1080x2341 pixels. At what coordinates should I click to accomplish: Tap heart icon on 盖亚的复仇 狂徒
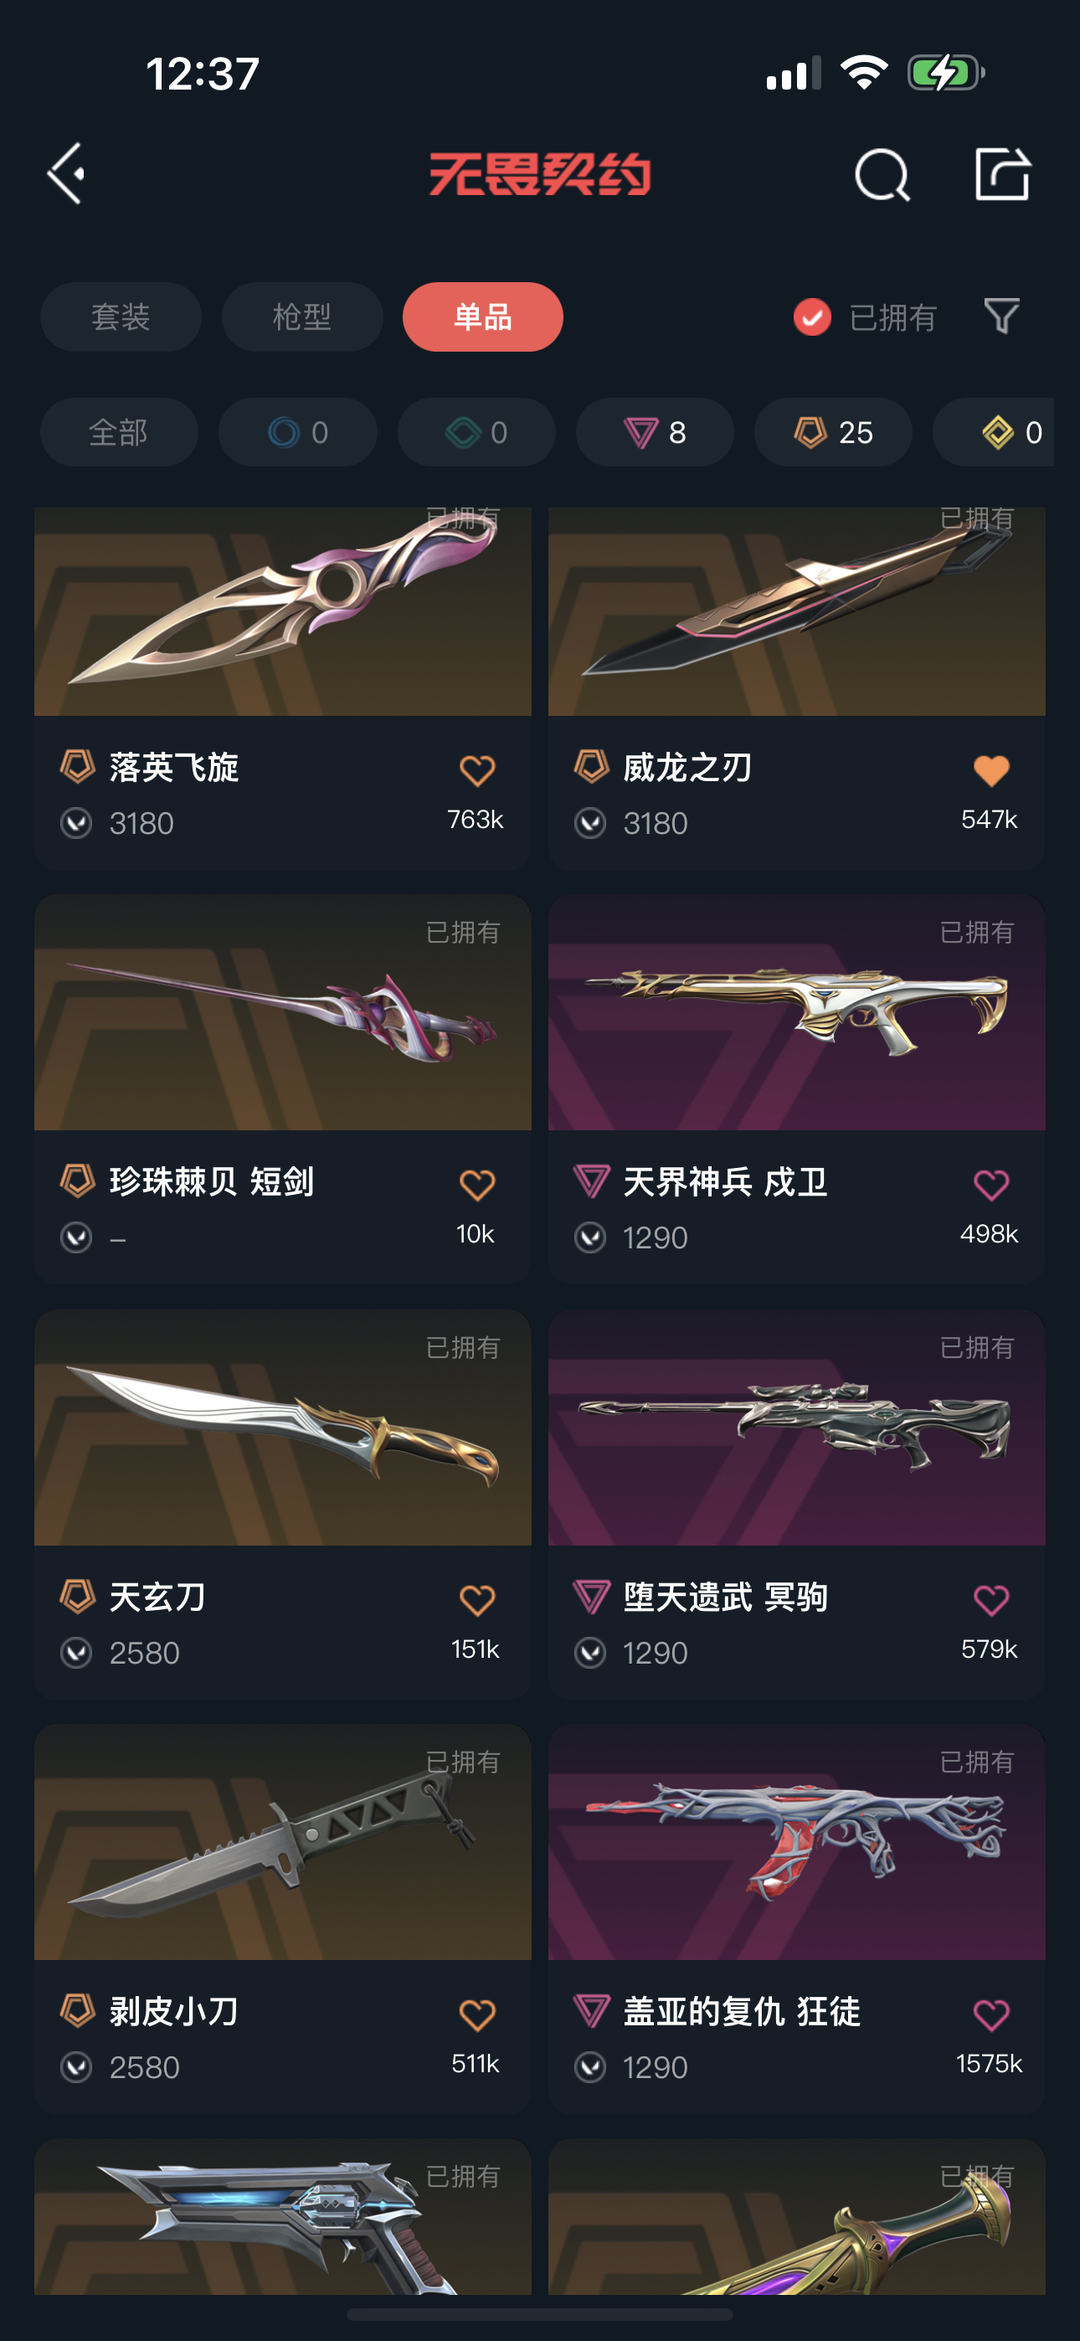point(991,2014)
